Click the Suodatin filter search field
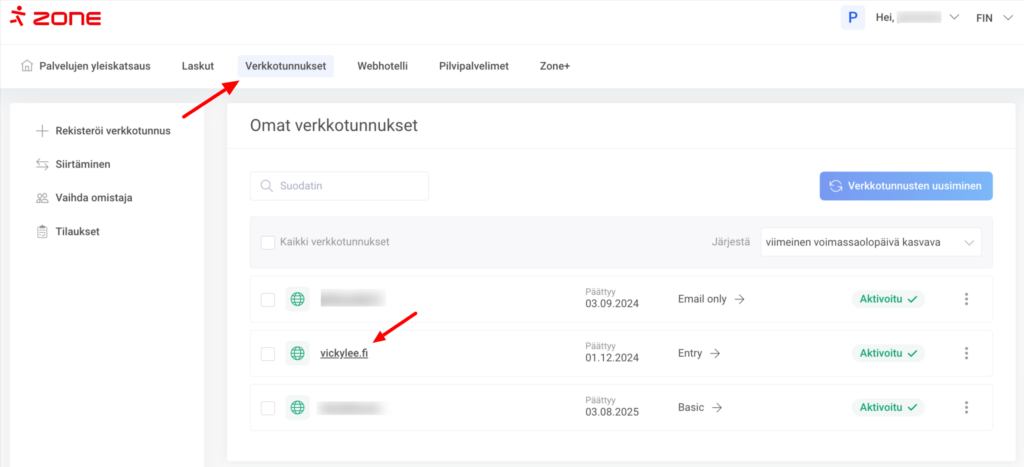Viewport: 1024px width, 467px height. (339, 186)
